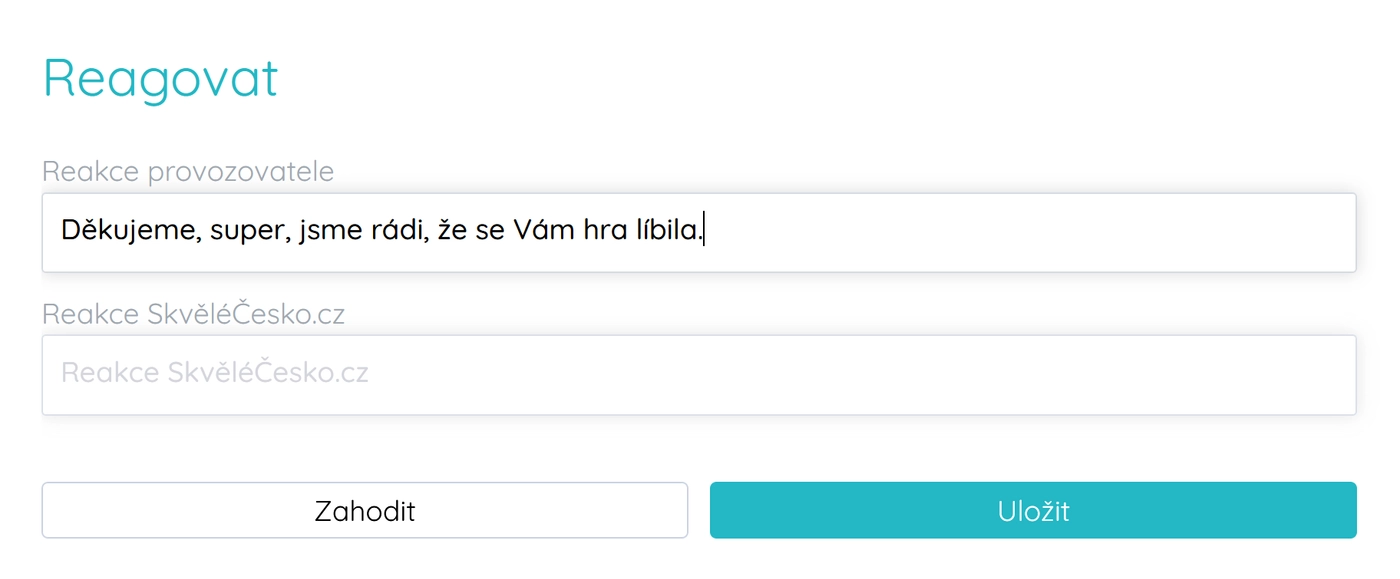This screenshot has height=579, width=1400.
Task: Select the Reakce provozovatele field label
Action: (188, 171)
